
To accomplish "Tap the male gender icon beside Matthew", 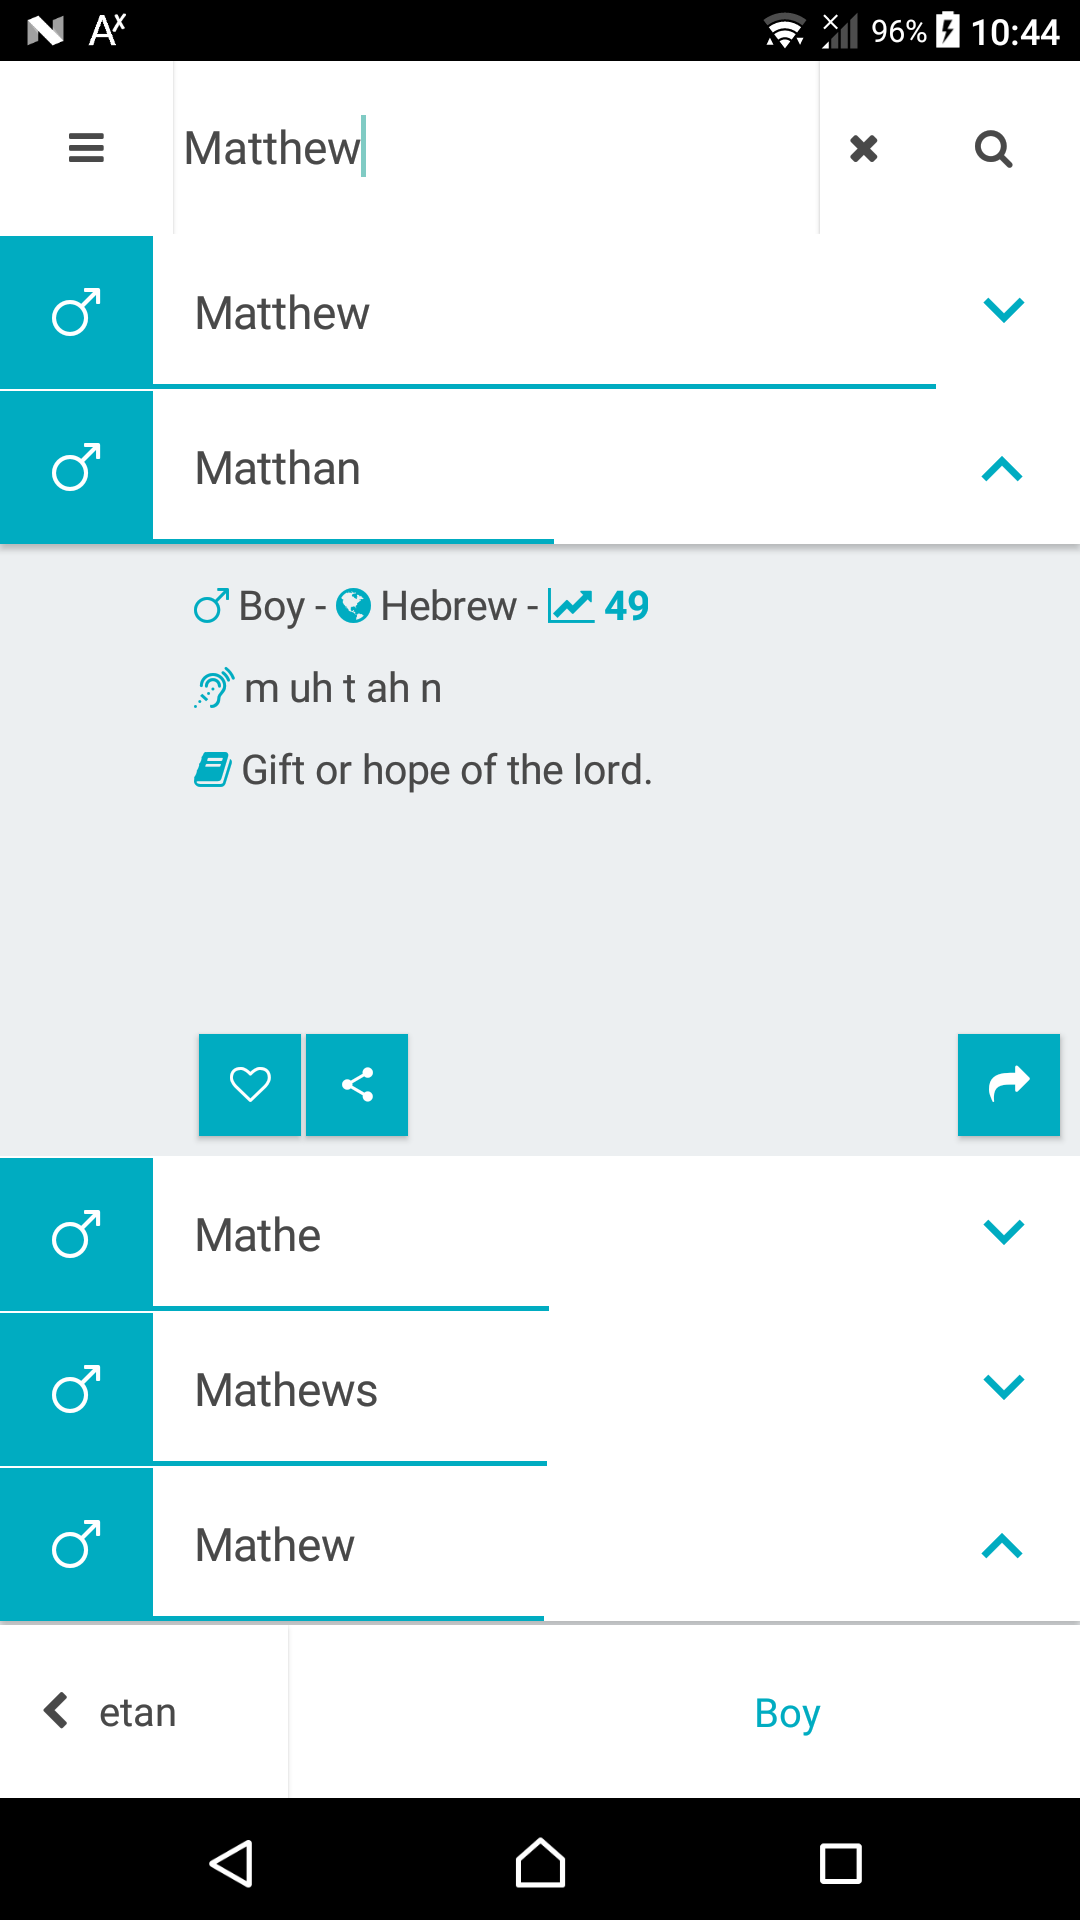I will pos(76,313).
